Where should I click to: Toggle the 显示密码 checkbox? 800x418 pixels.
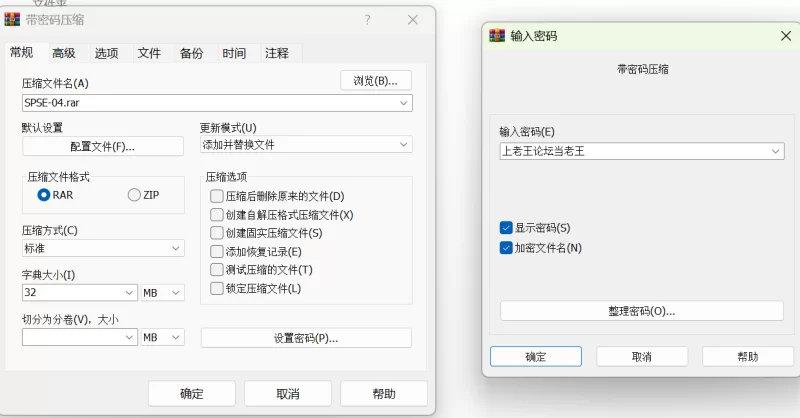click(x=506, y=228)
